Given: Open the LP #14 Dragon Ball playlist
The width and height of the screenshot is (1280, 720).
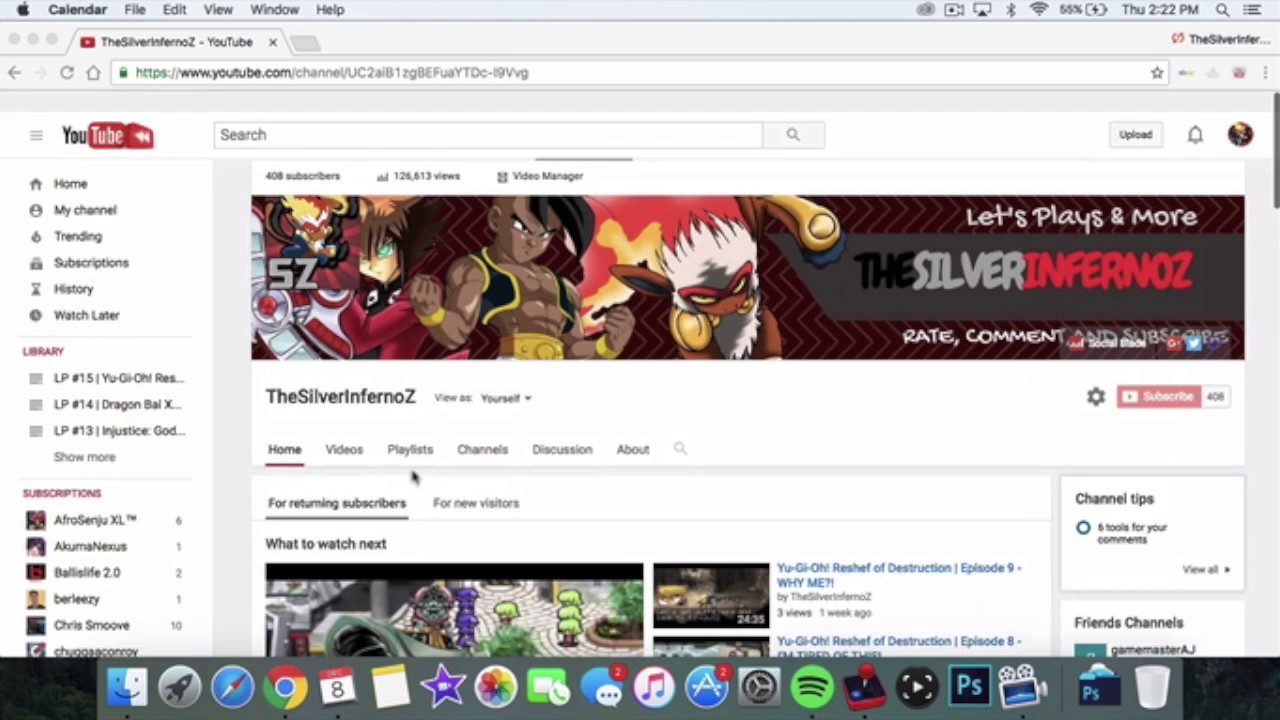Looking at the screenshot, I should point(118,404).
